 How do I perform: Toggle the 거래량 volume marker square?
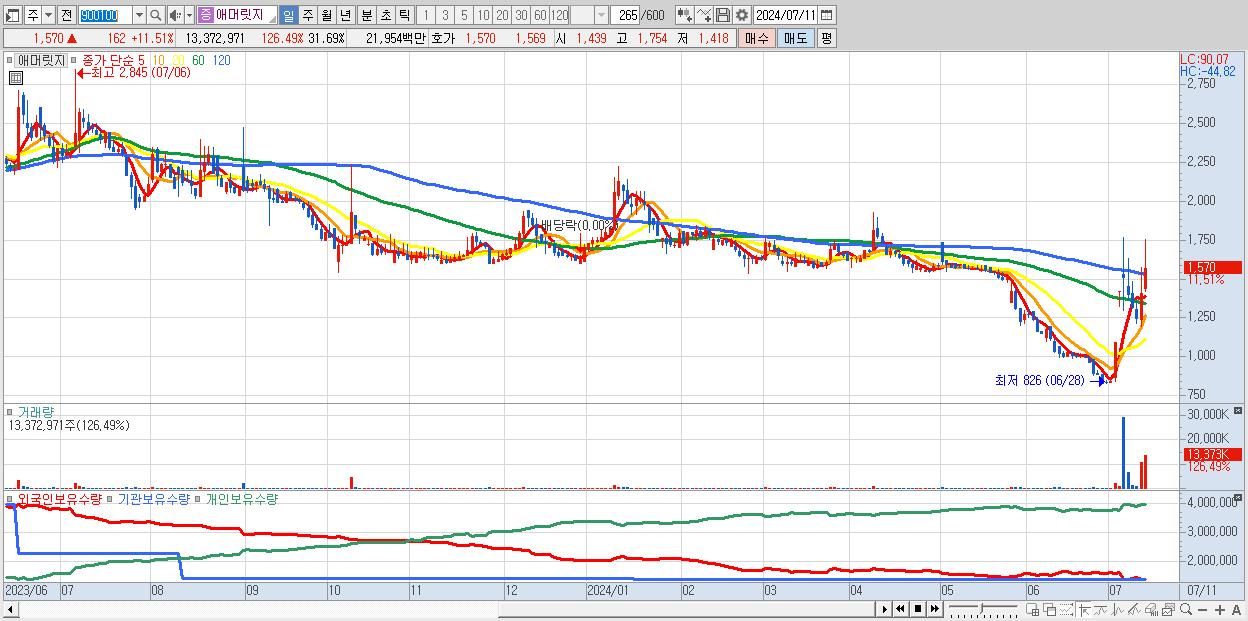click(x=12, y=411)
